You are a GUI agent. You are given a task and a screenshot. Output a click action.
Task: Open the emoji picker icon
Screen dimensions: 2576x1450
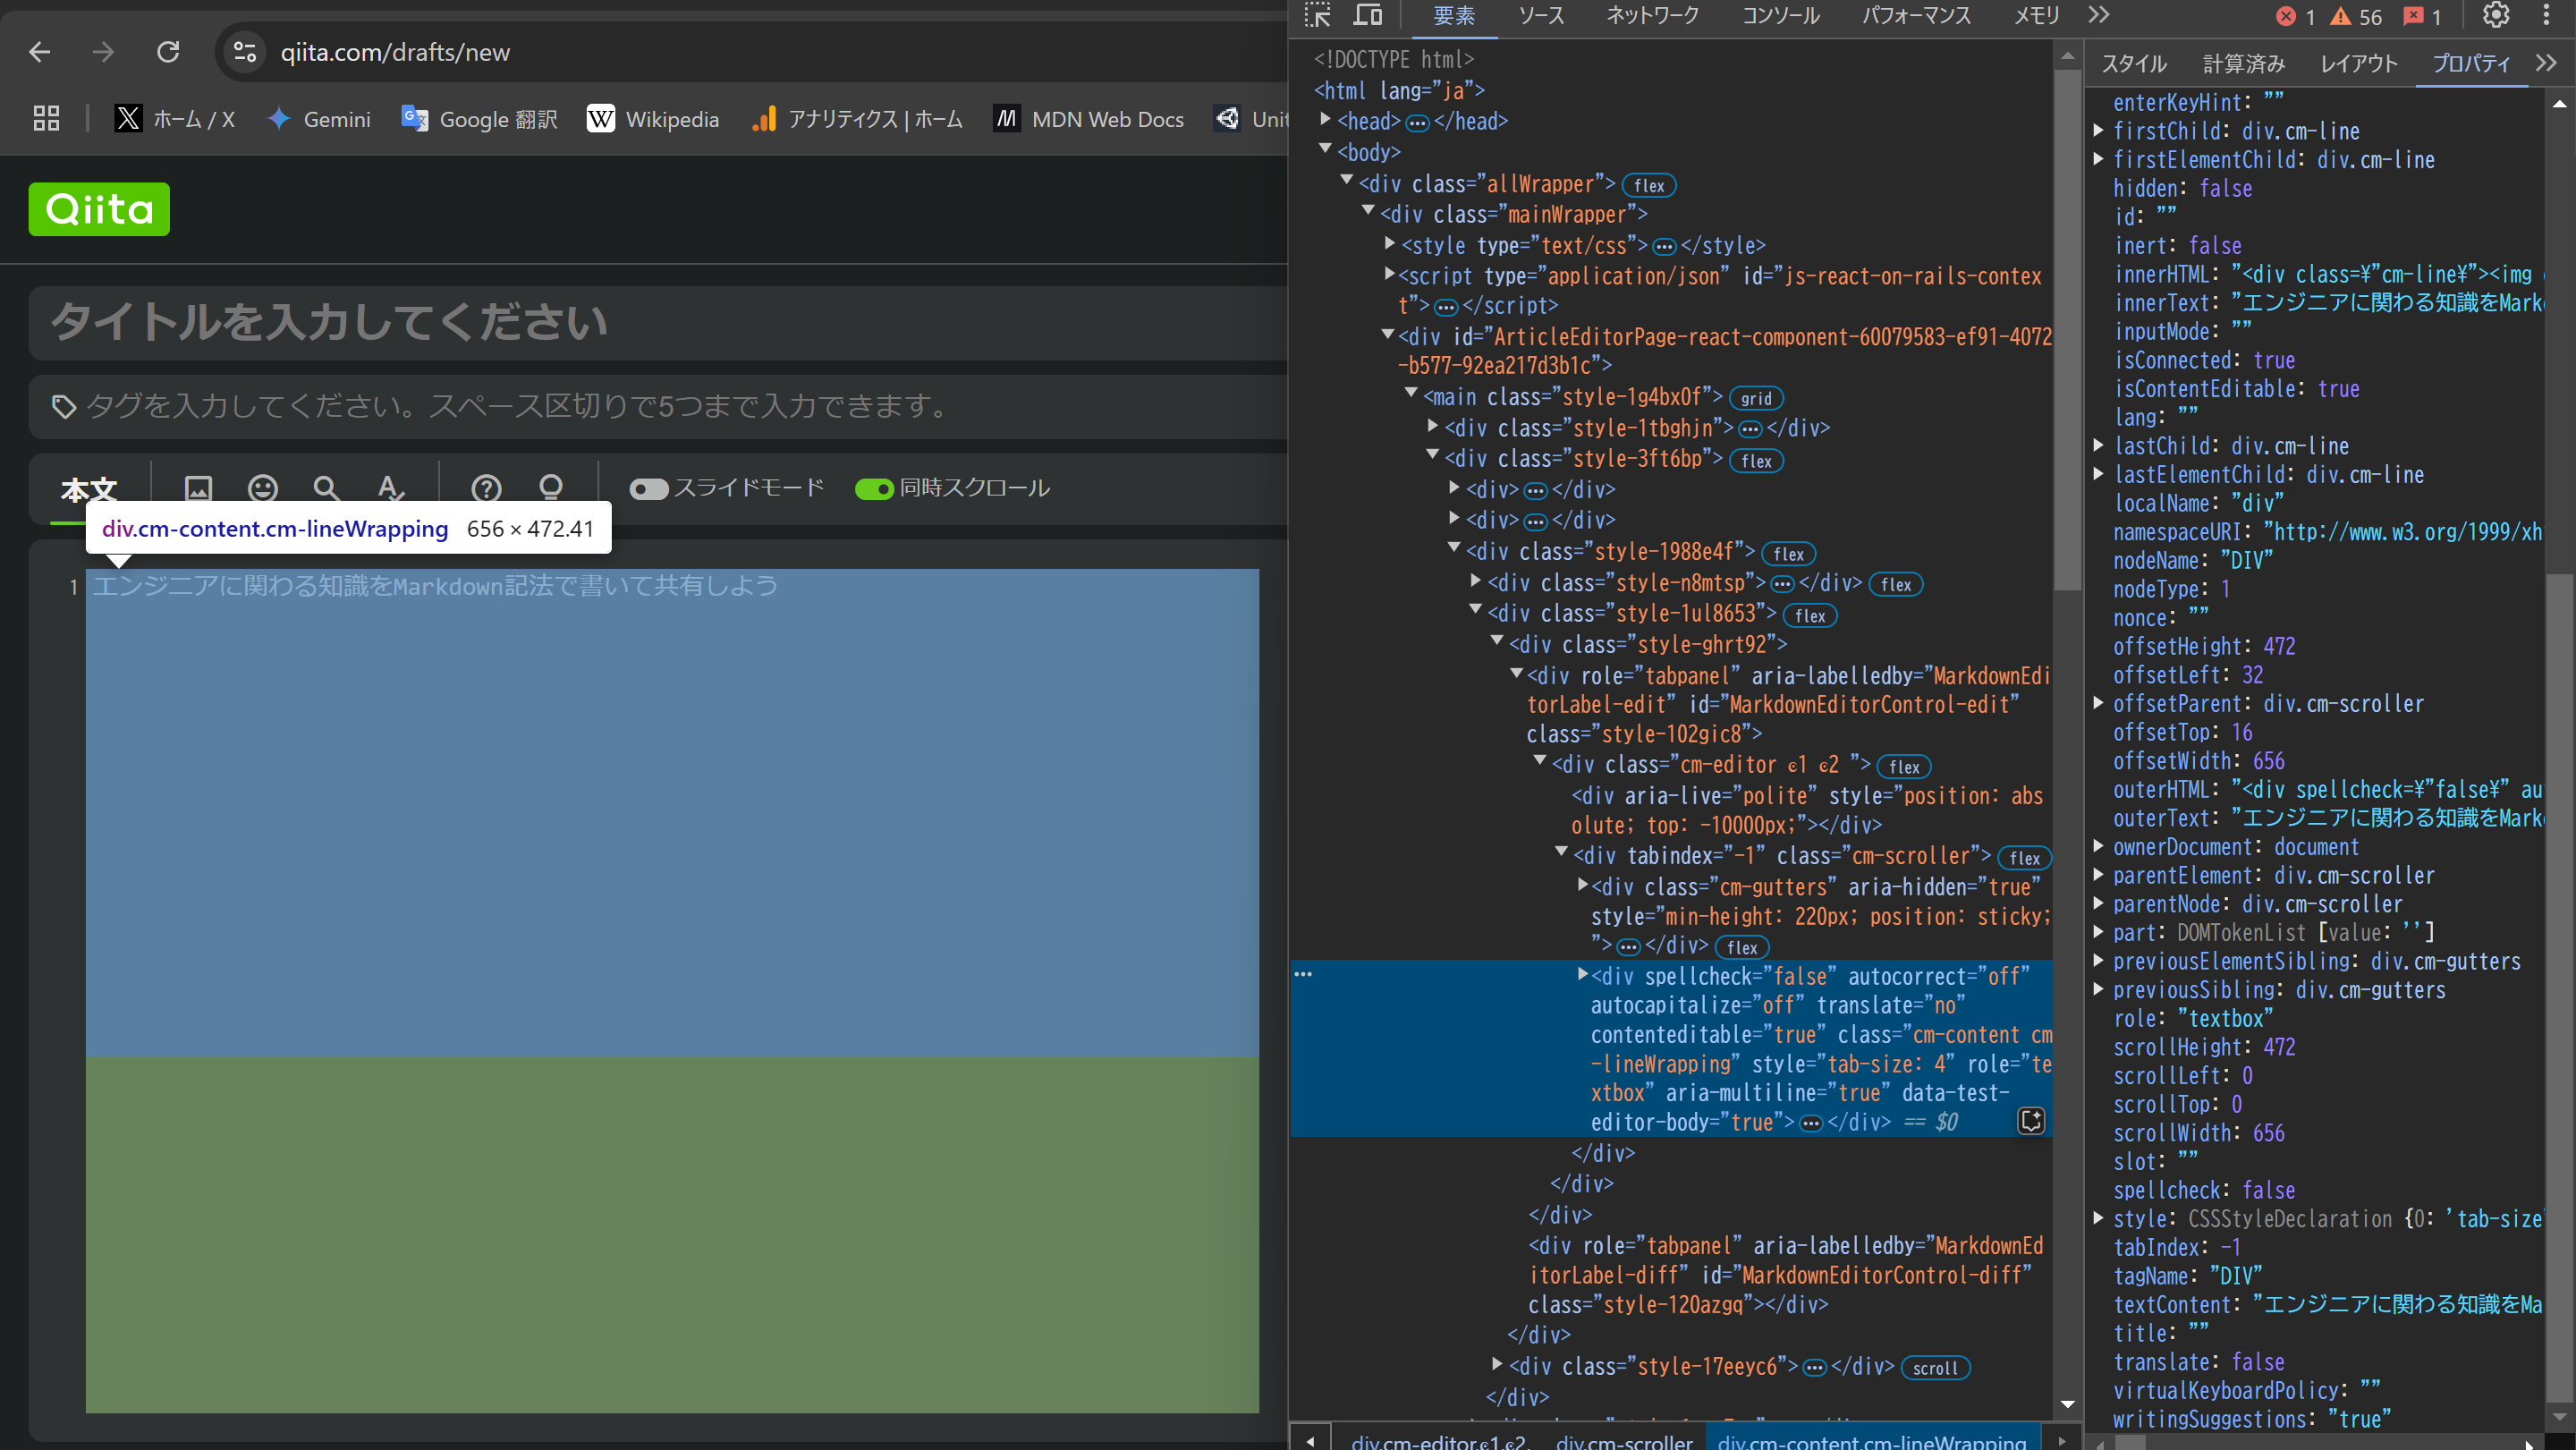[263, 488]
